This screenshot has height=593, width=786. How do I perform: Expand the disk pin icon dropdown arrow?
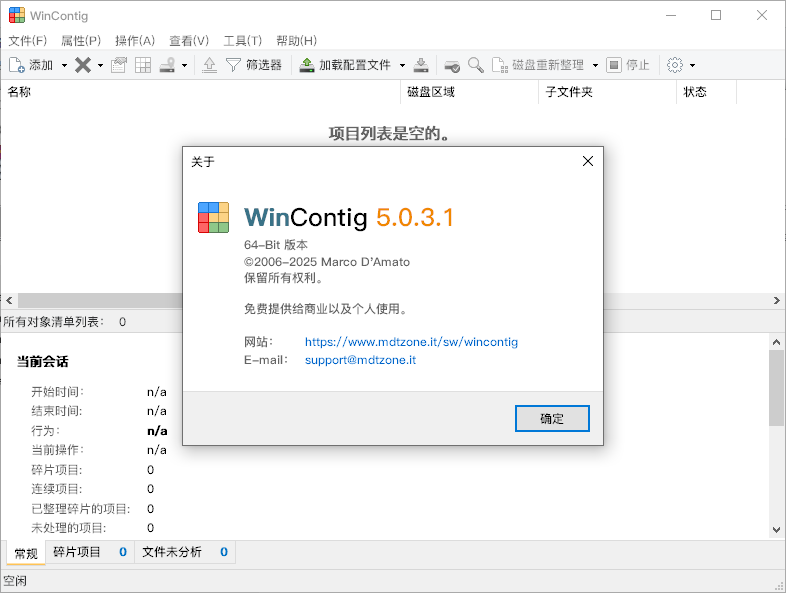[184, 65]
